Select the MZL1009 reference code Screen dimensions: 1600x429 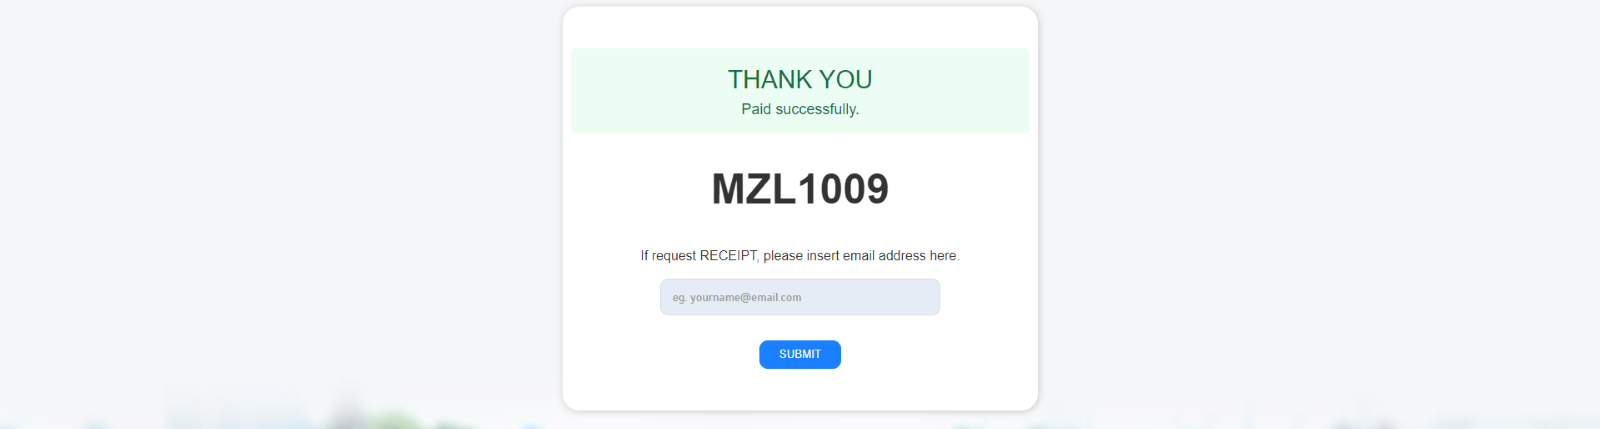799,189
